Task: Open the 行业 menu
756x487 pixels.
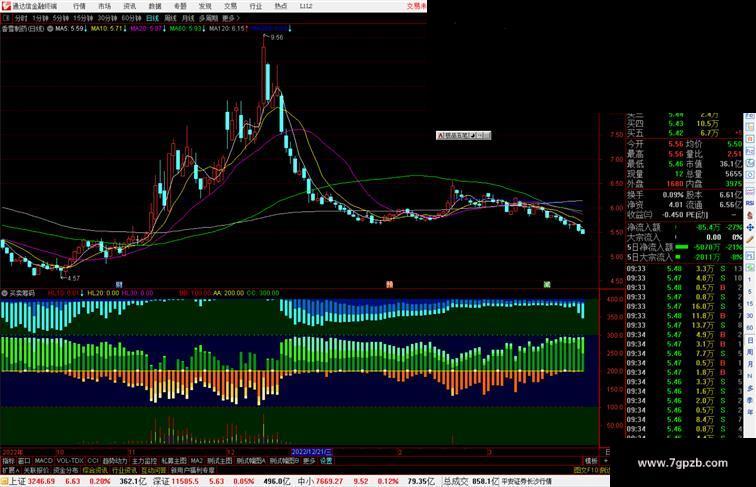Action: 256,6
